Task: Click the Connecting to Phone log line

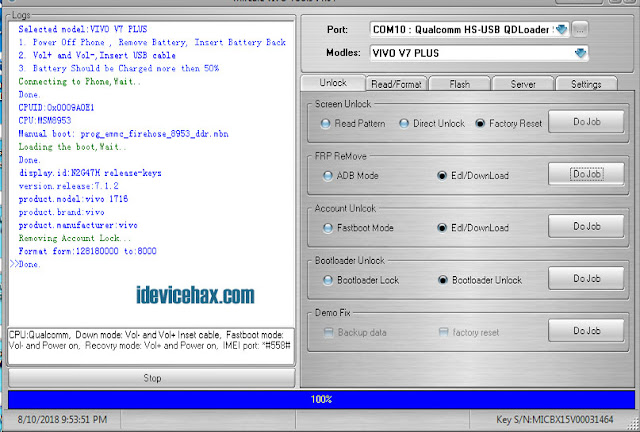Action: pos(80,81)
